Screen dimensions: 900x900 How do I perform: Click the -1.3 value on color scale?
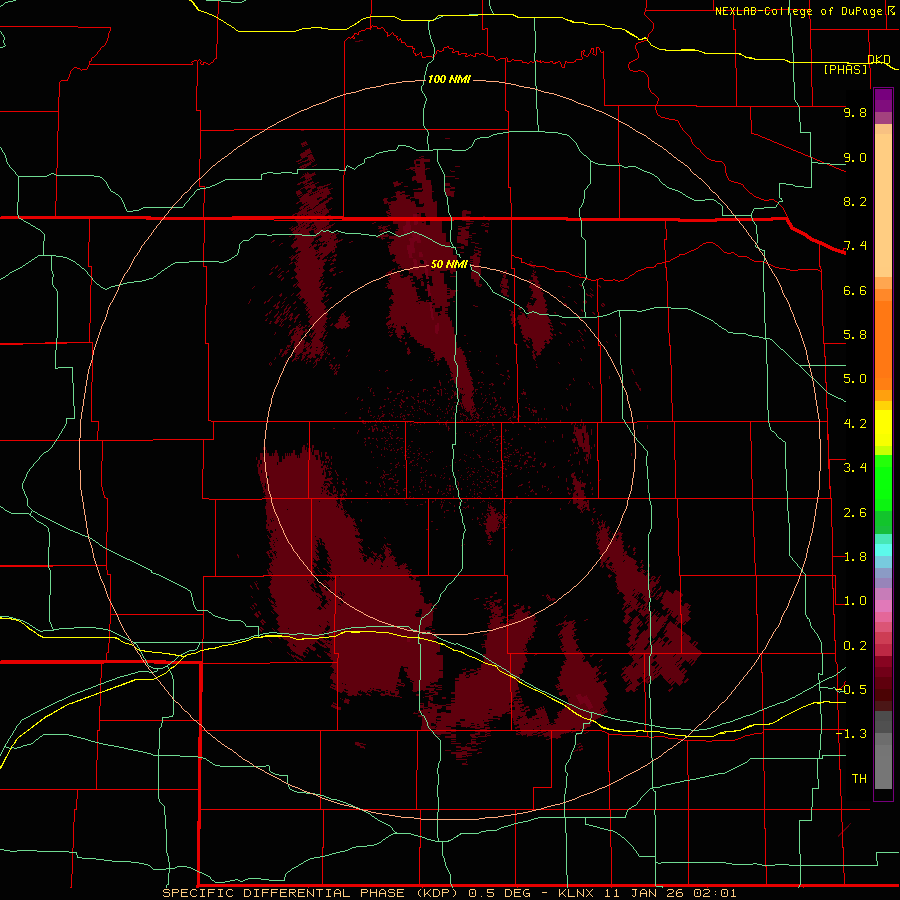point(852,734)
